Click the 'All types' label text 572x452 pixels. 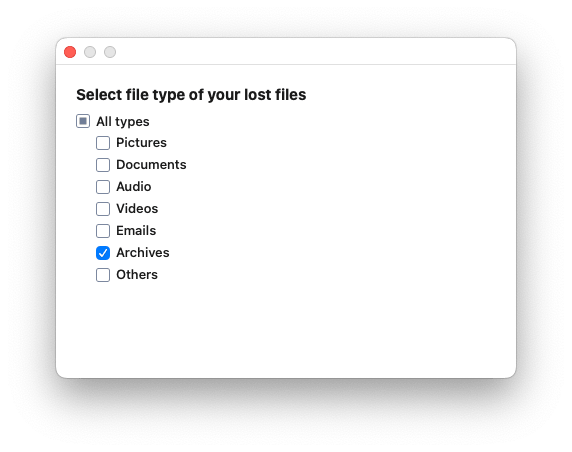point(123,121)
